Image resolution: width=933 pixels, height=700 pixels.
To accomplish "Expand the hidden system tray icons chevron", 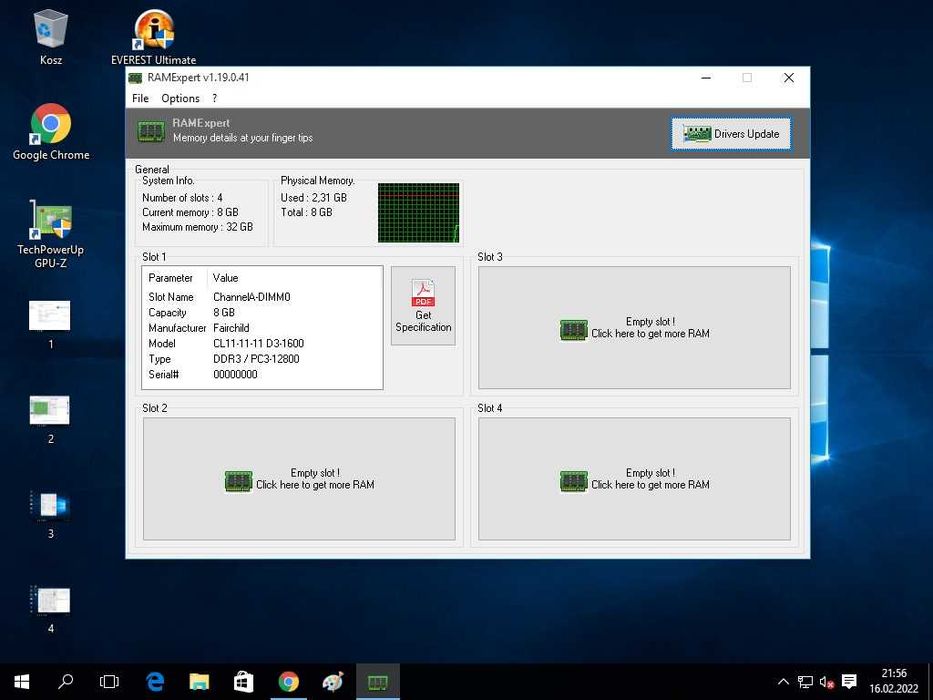I will [784, 682].
